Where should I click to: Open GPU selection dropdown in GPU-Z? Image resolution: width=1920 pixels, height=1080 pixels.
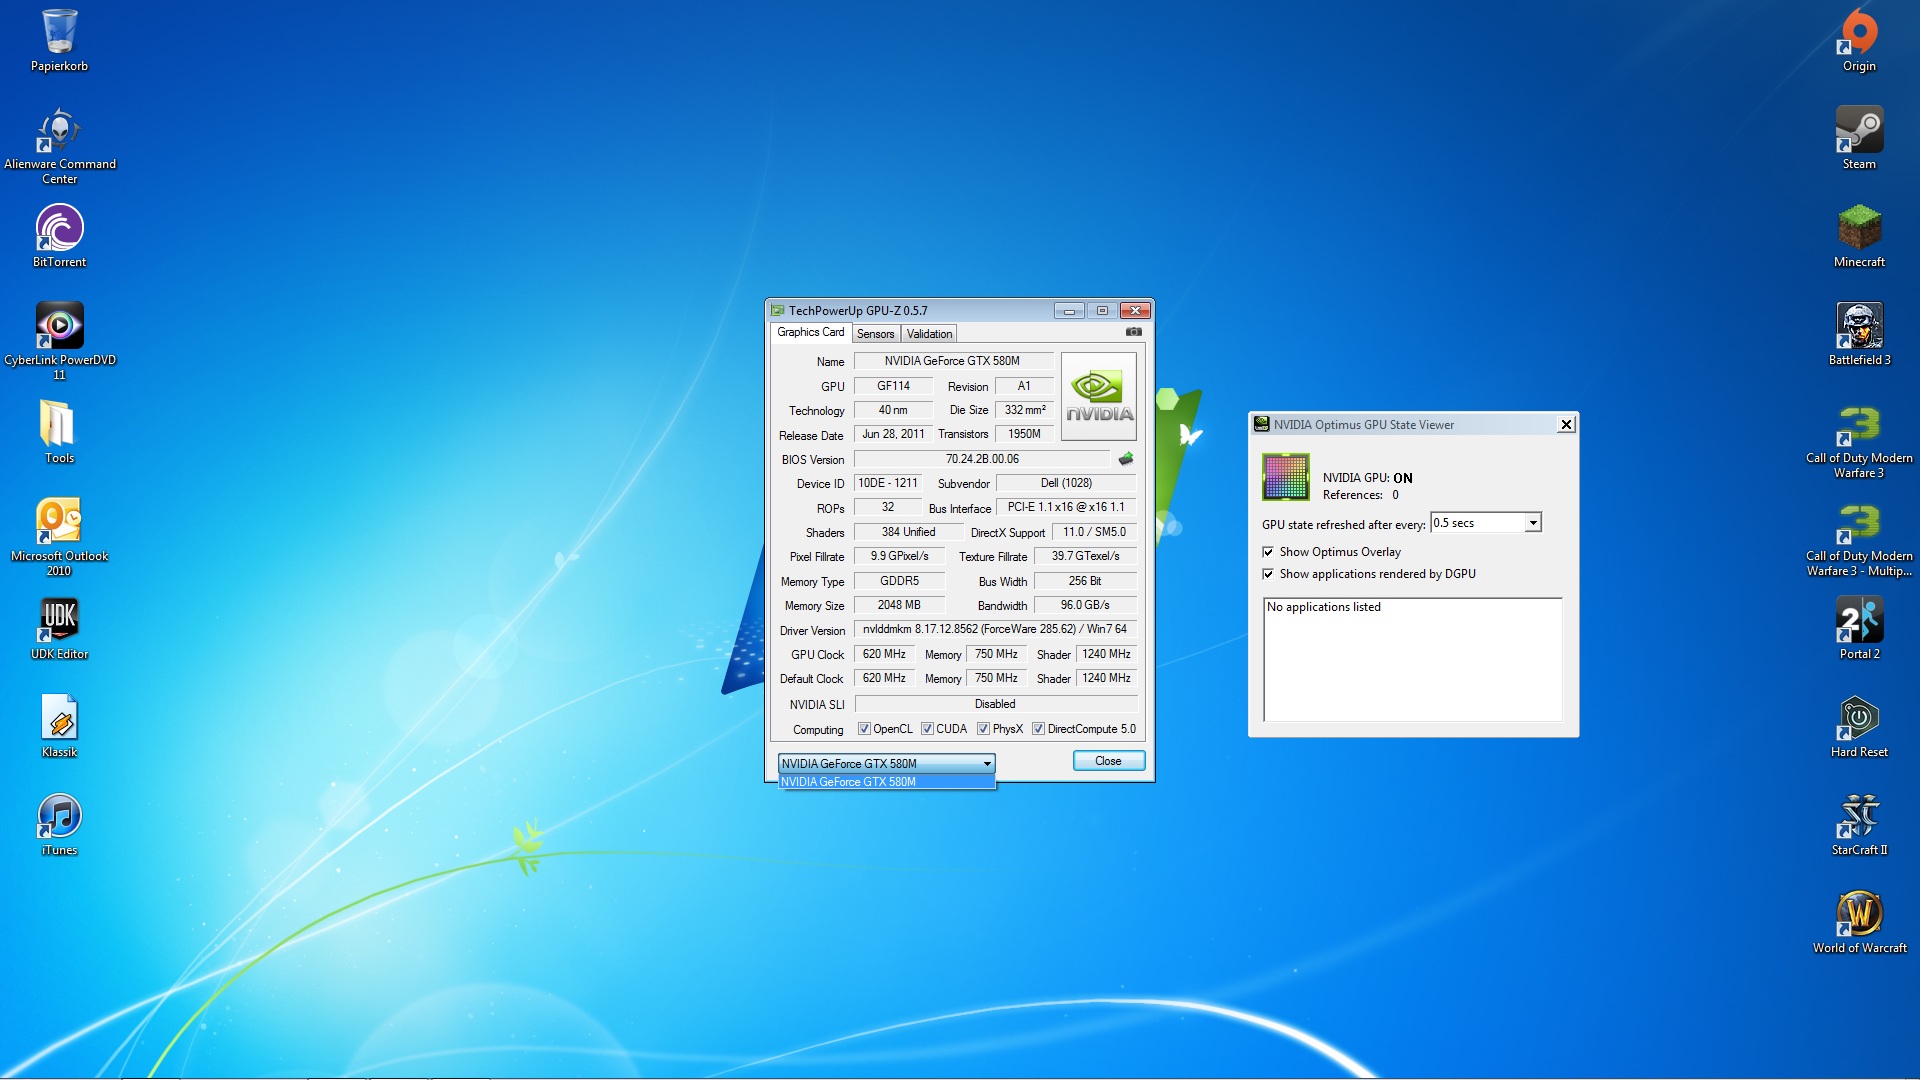[x=886, y=763]
